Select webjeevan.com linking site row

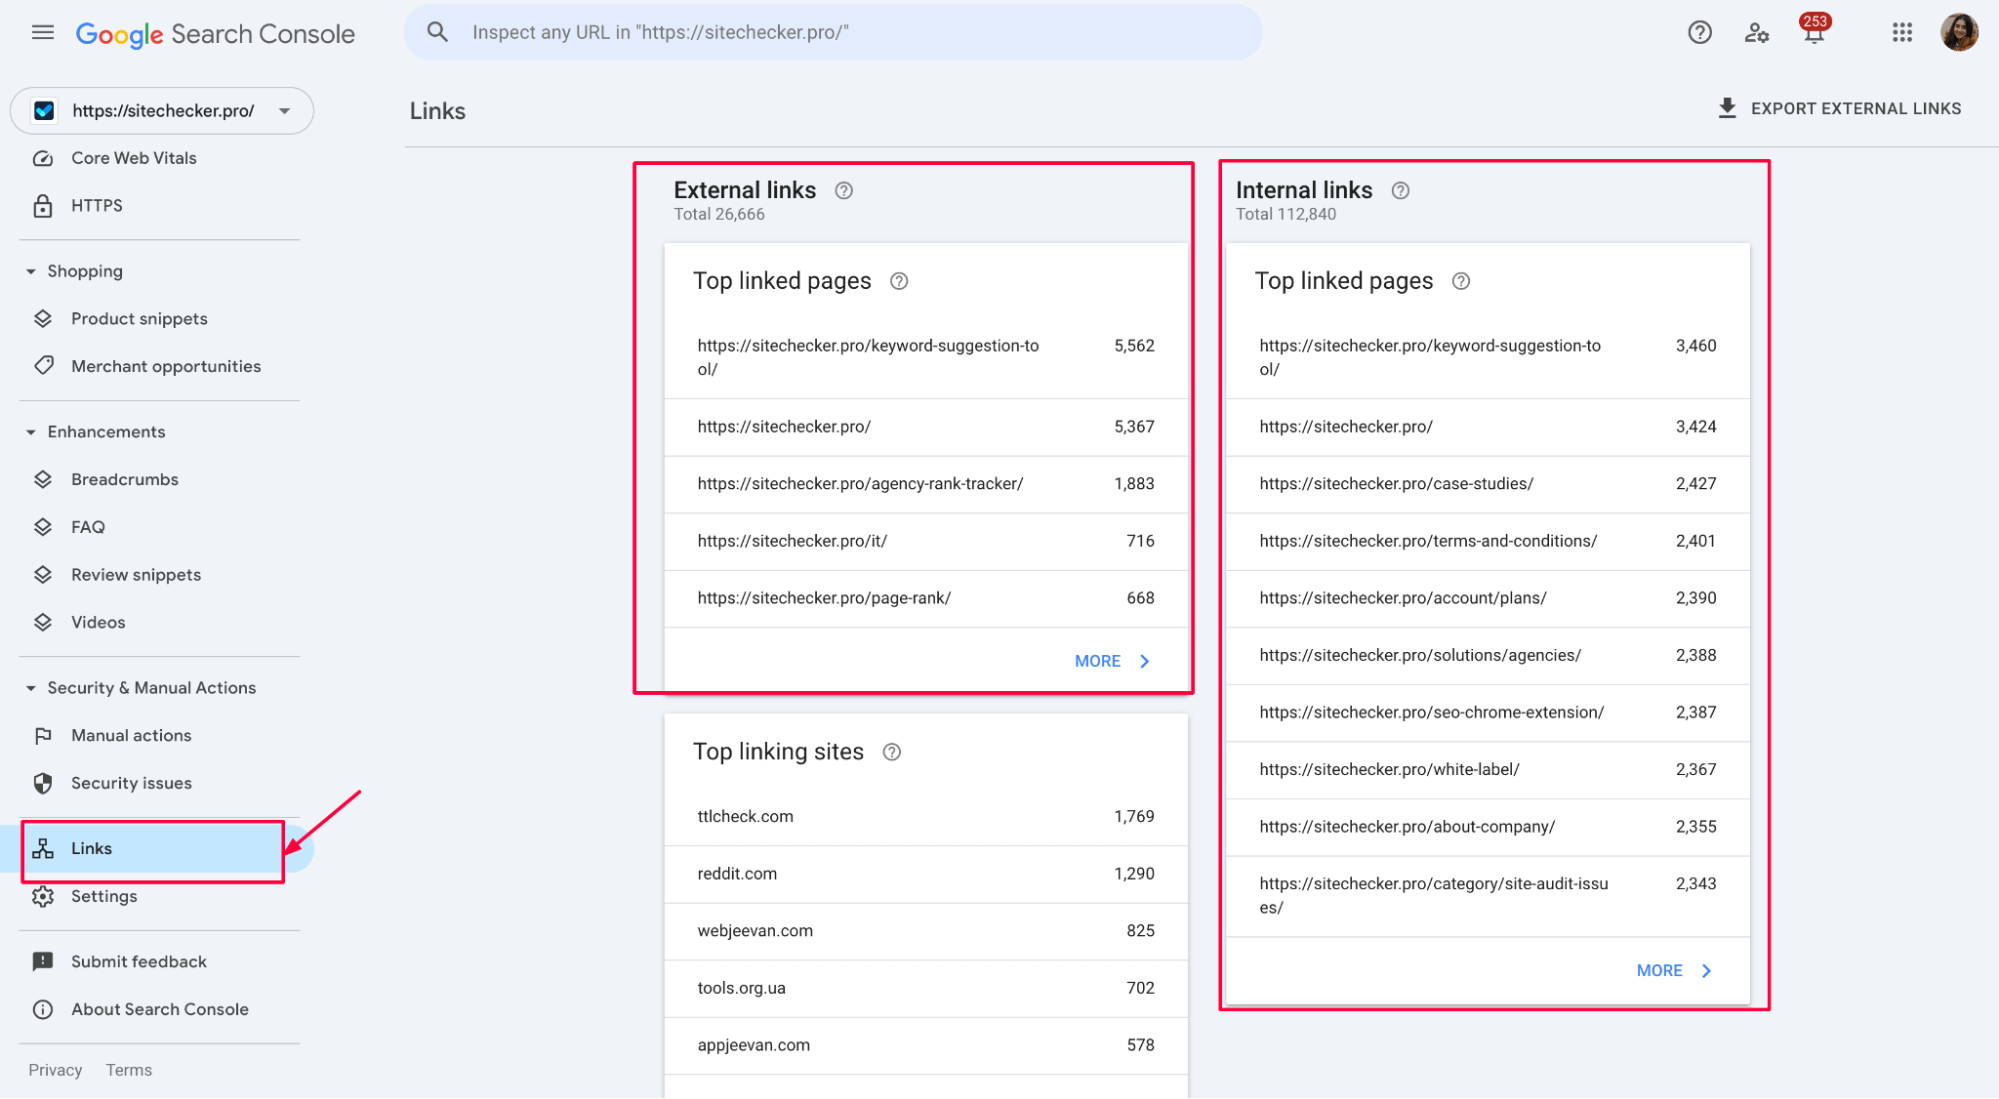tap(926, 931)
